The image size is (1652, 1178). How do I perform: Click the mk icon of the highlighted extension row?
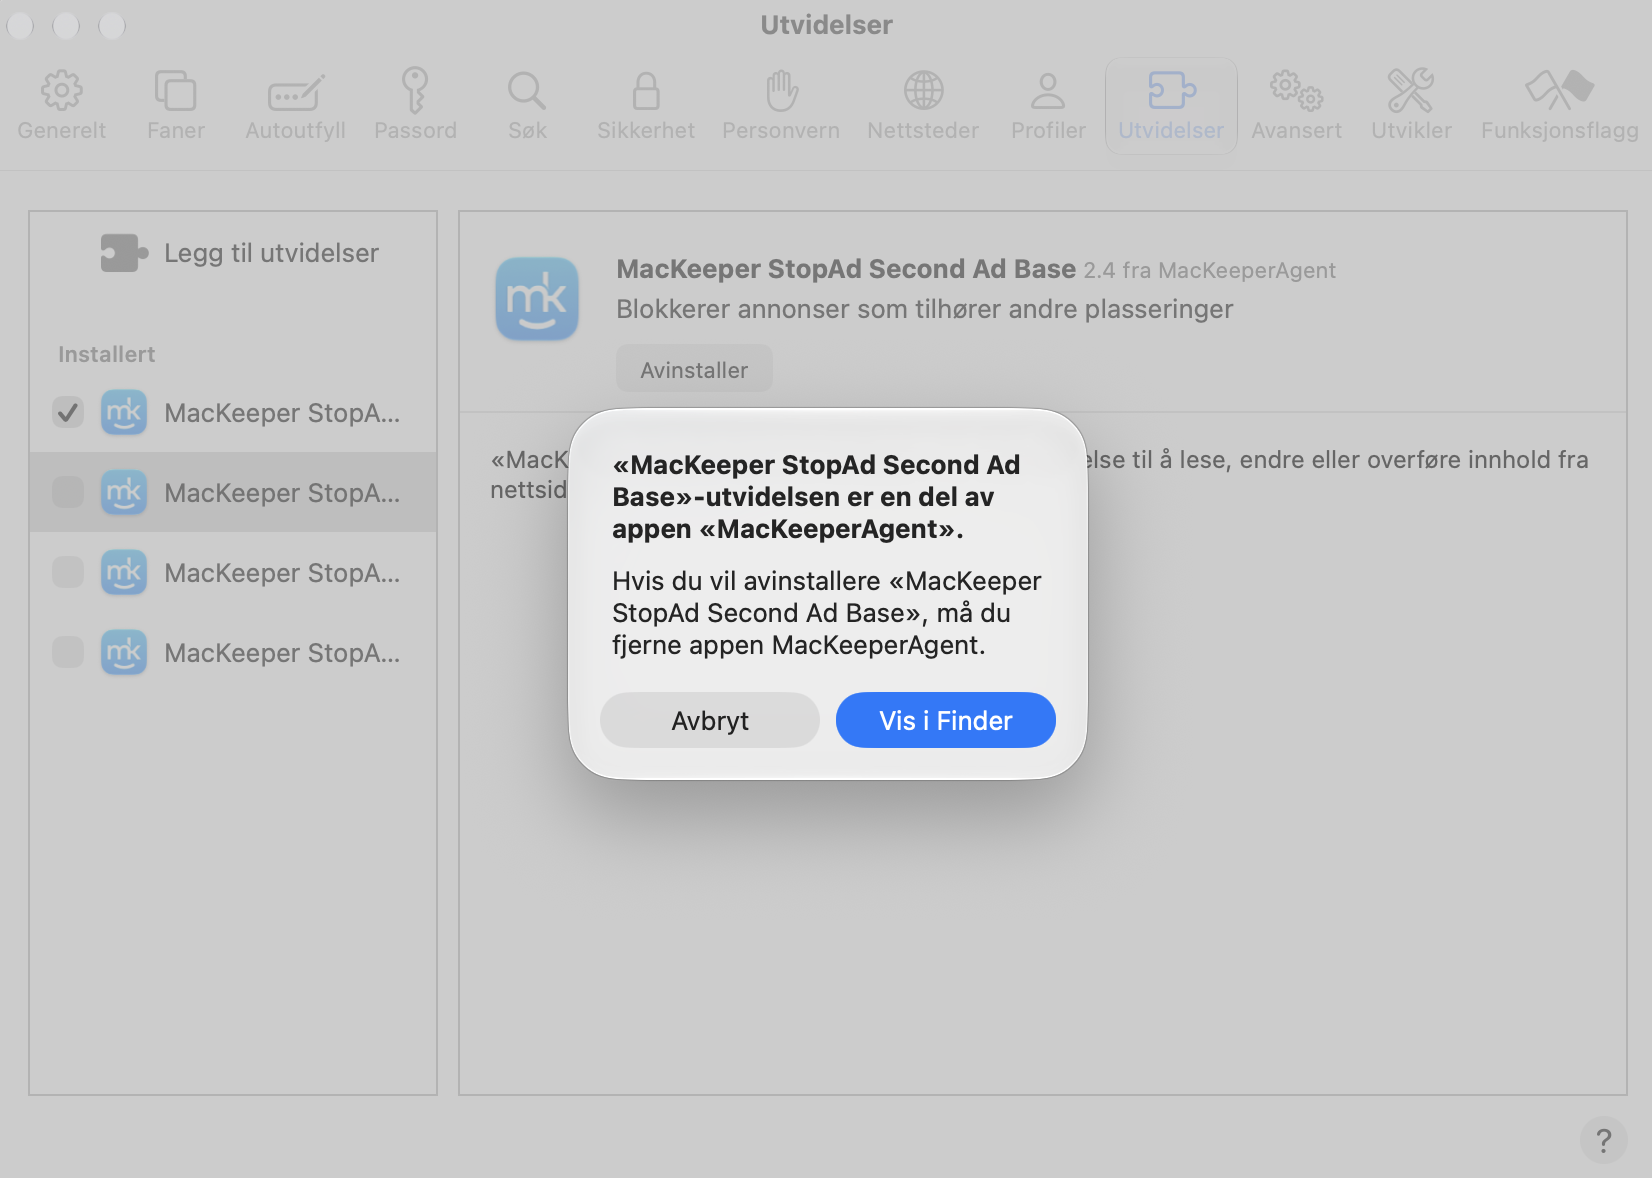124,492
